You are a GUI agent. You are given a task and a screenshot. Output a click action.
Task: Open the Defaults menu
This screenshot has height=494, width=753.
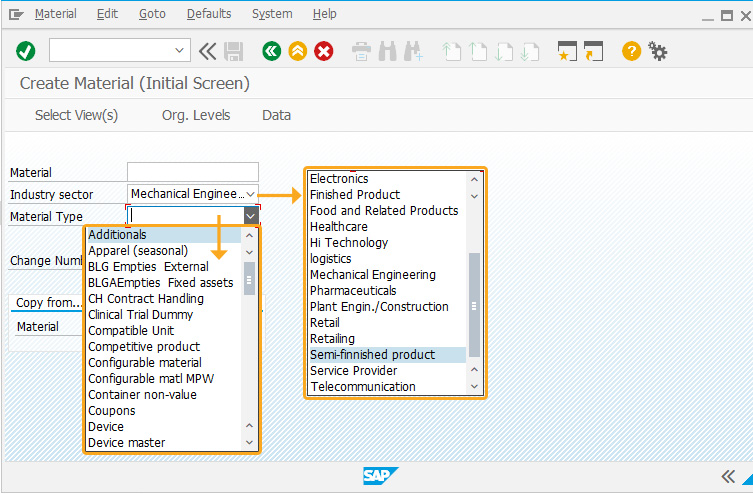209,14
